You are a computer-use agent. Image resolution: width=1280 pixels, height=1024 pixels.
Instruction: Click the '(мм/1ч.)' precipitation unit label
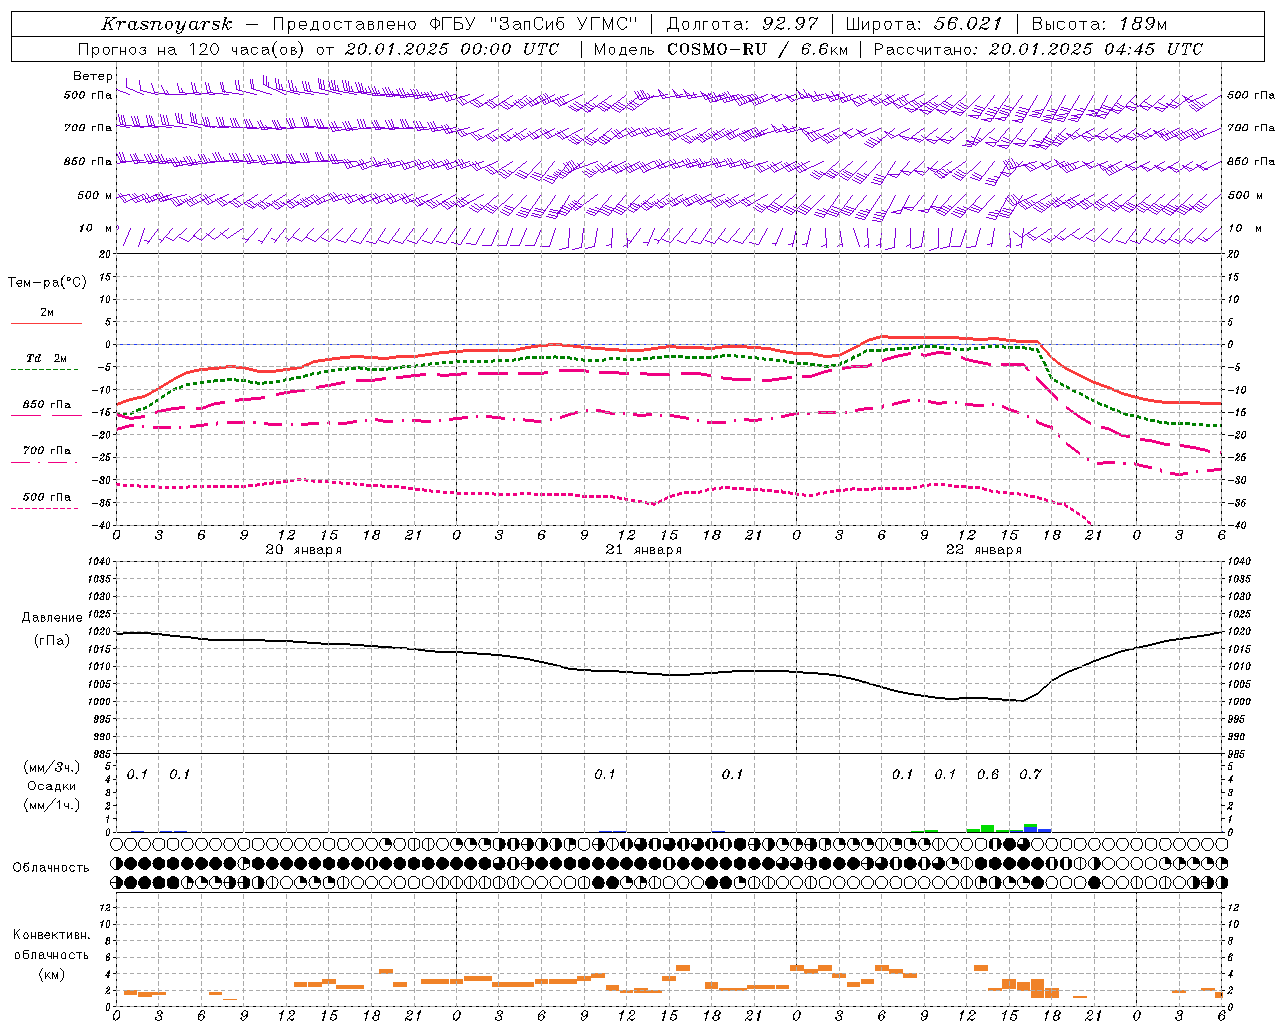coord(52,805)
